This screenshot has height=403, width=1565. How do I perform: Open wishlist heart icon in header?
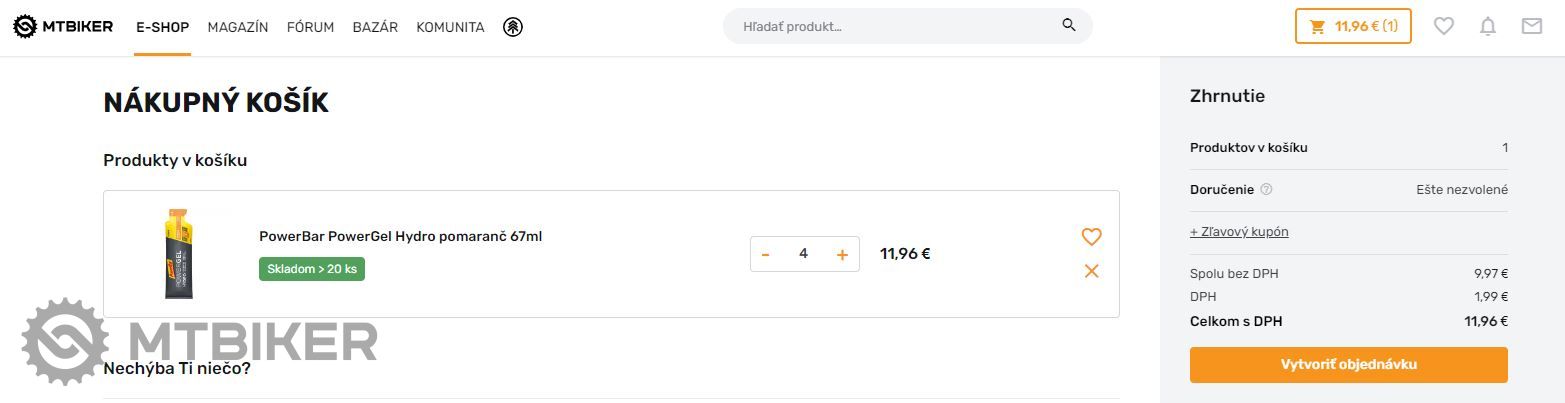1443,26
